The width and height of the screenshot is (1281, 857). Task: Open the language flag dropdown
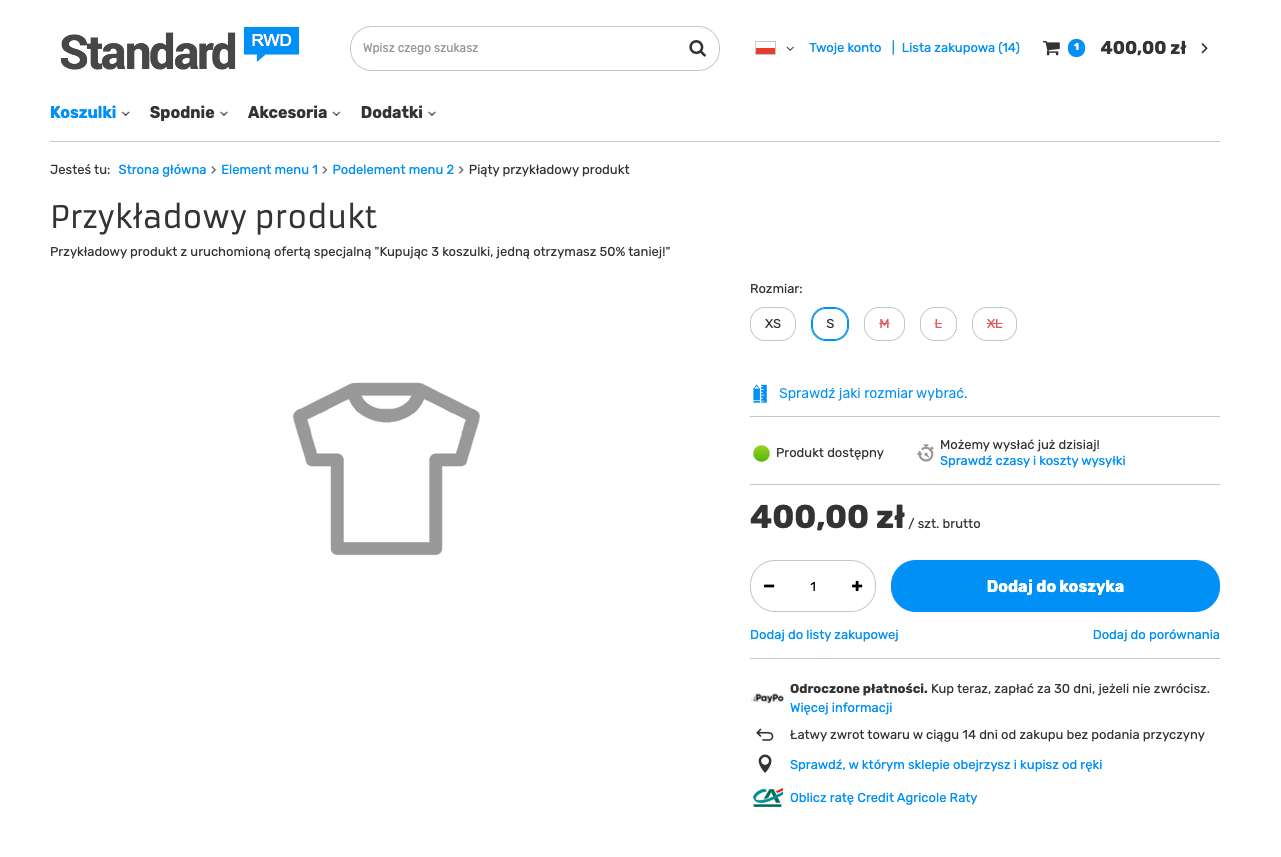tap(775, 48)
